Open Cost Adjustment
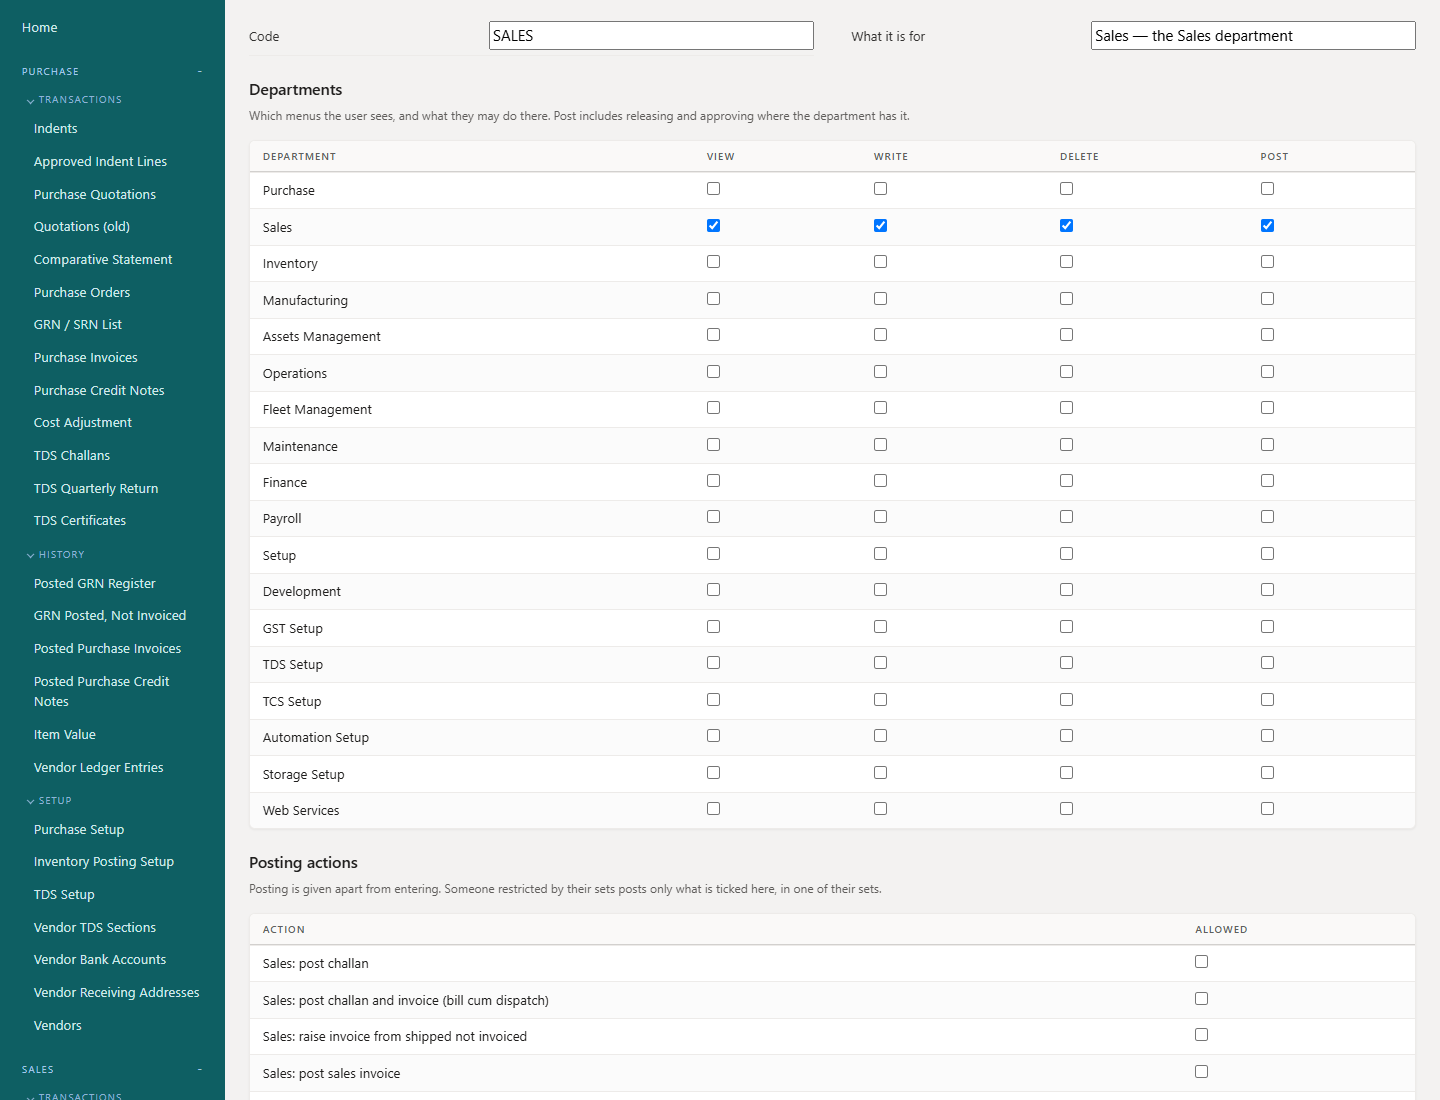Screen dimensions: 1440x1100 [83, 423]
